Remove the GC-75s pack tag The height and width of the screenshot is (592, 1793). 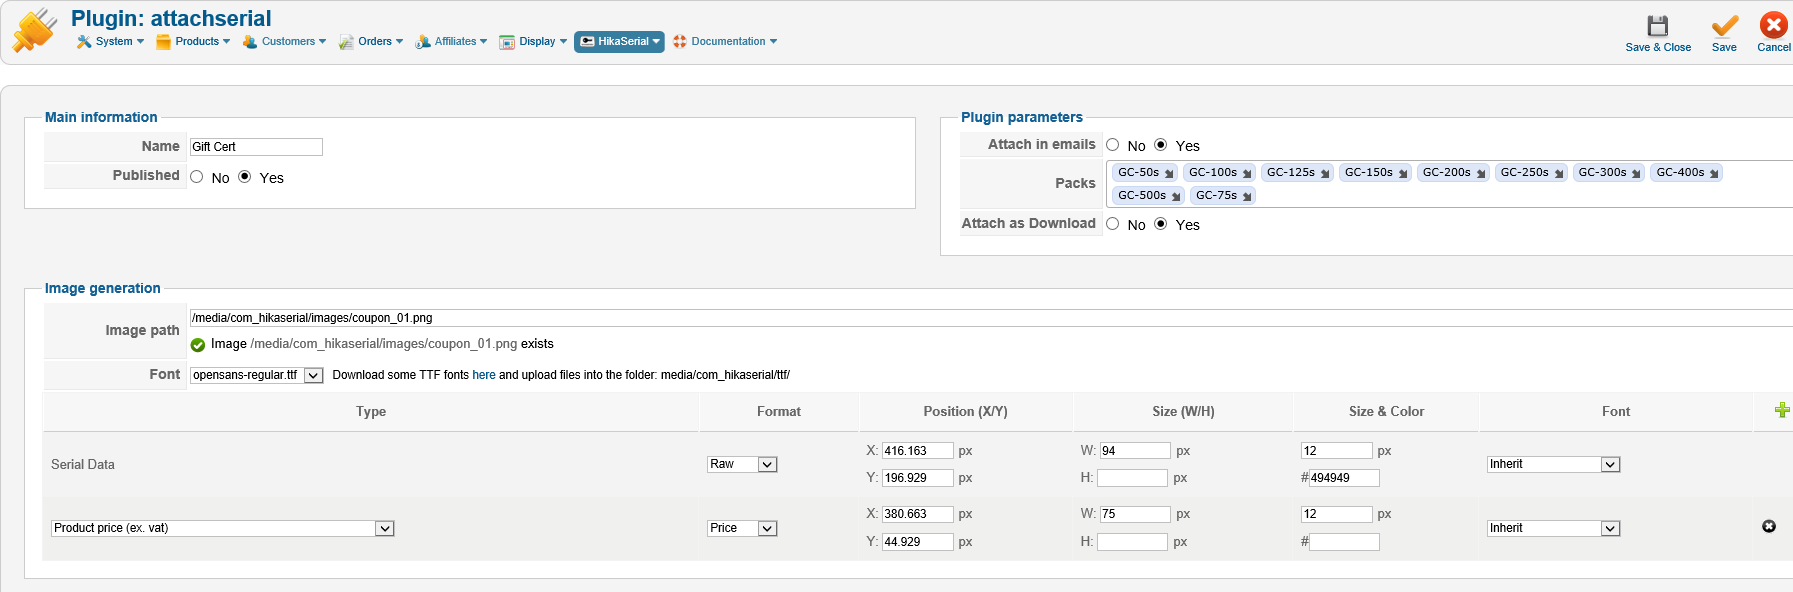[x=1247, y=197]
